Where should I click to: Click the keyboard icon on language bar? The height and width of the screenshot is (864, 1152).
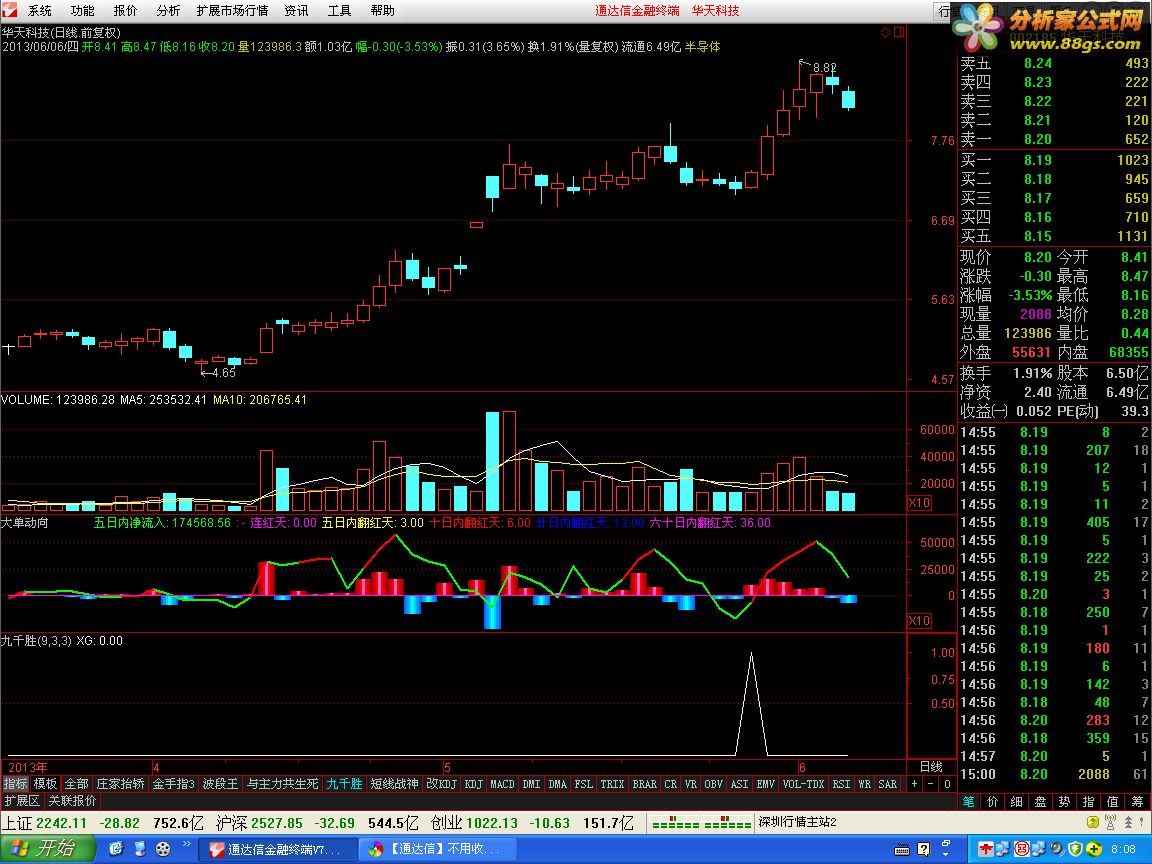(x=902, y=849)
